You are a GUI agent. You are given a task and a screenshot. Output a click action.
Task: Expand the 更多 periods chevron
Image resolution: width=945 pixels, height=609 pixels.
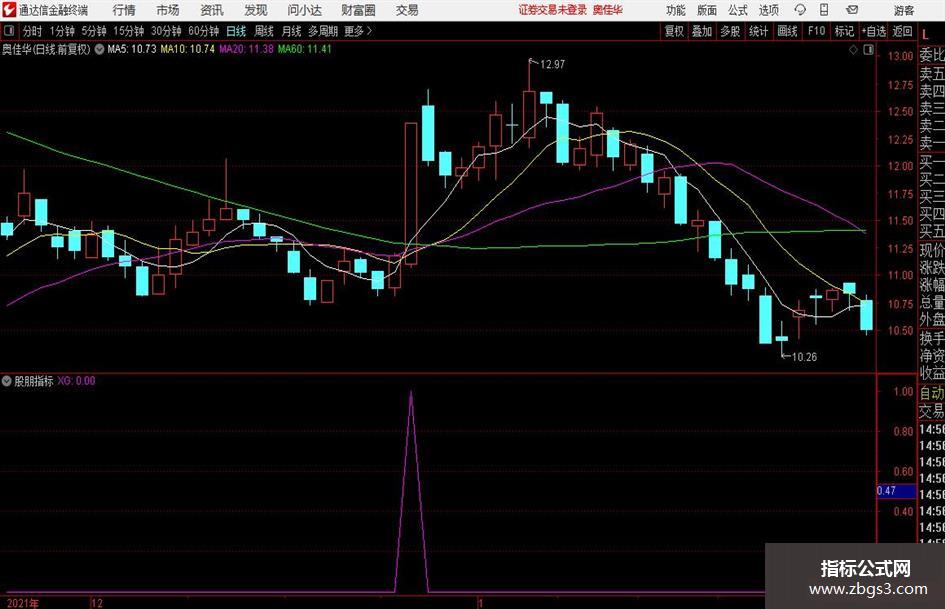point(358,31)
